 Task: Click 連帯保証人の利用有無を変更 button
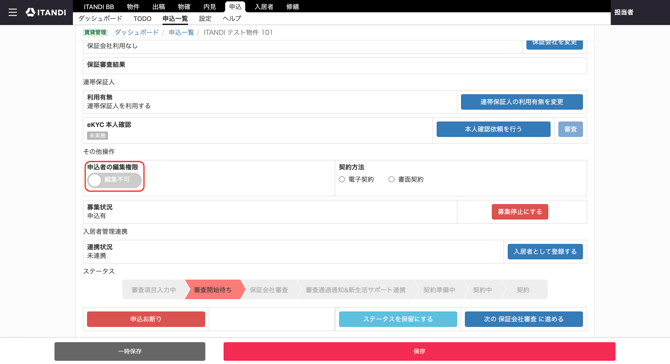522,102
